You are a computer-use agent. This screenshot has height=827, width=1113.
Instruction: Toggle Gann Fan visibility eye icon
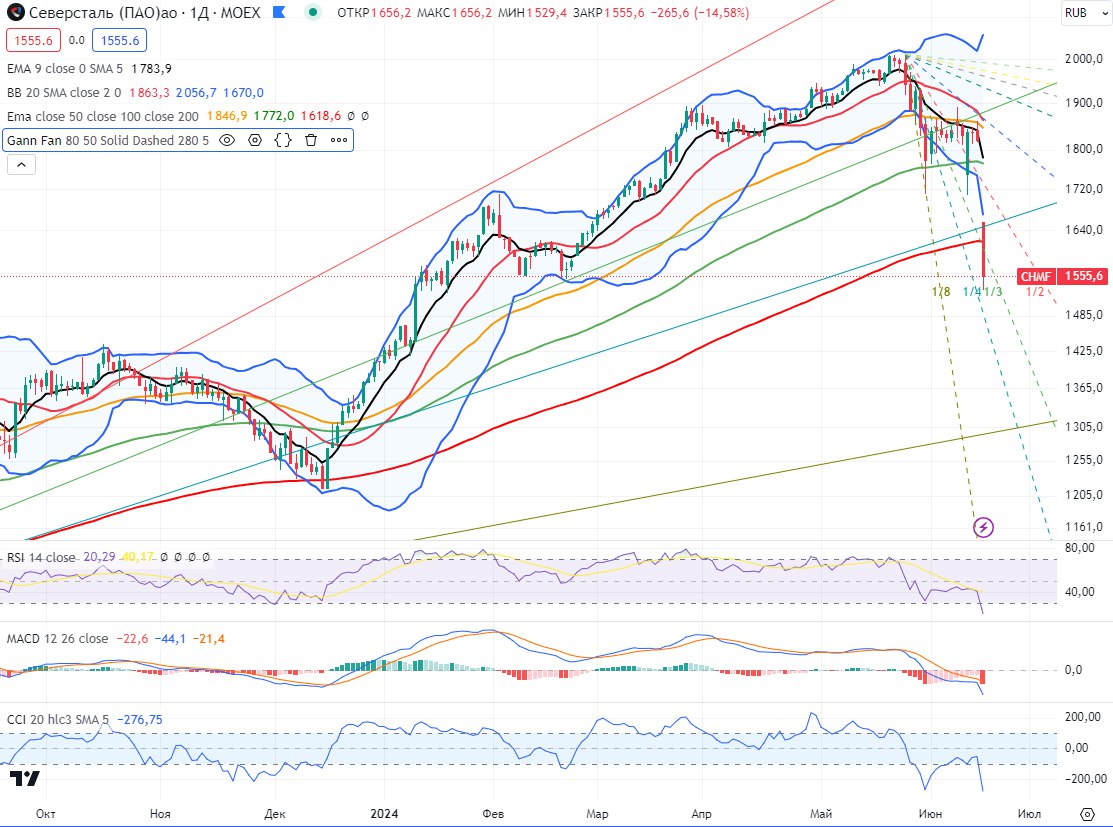coord(226,140)
